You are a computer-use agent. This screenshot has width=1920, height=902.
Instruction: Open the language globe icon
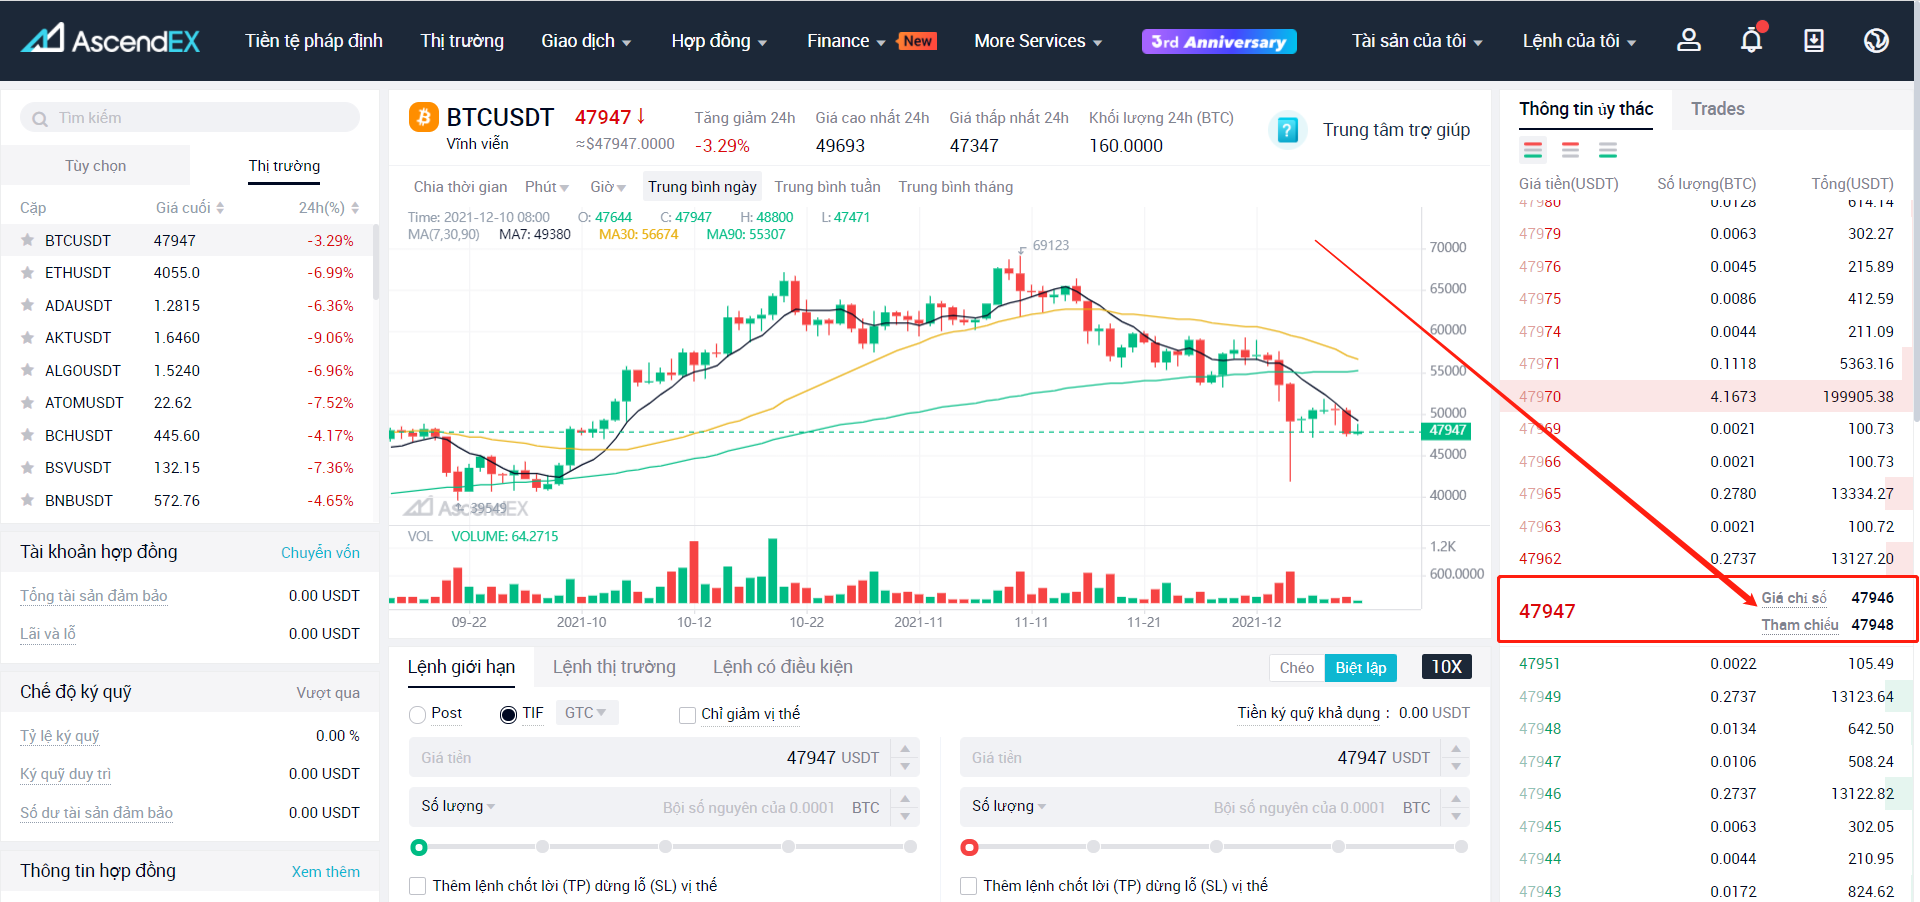(1876, 40)
